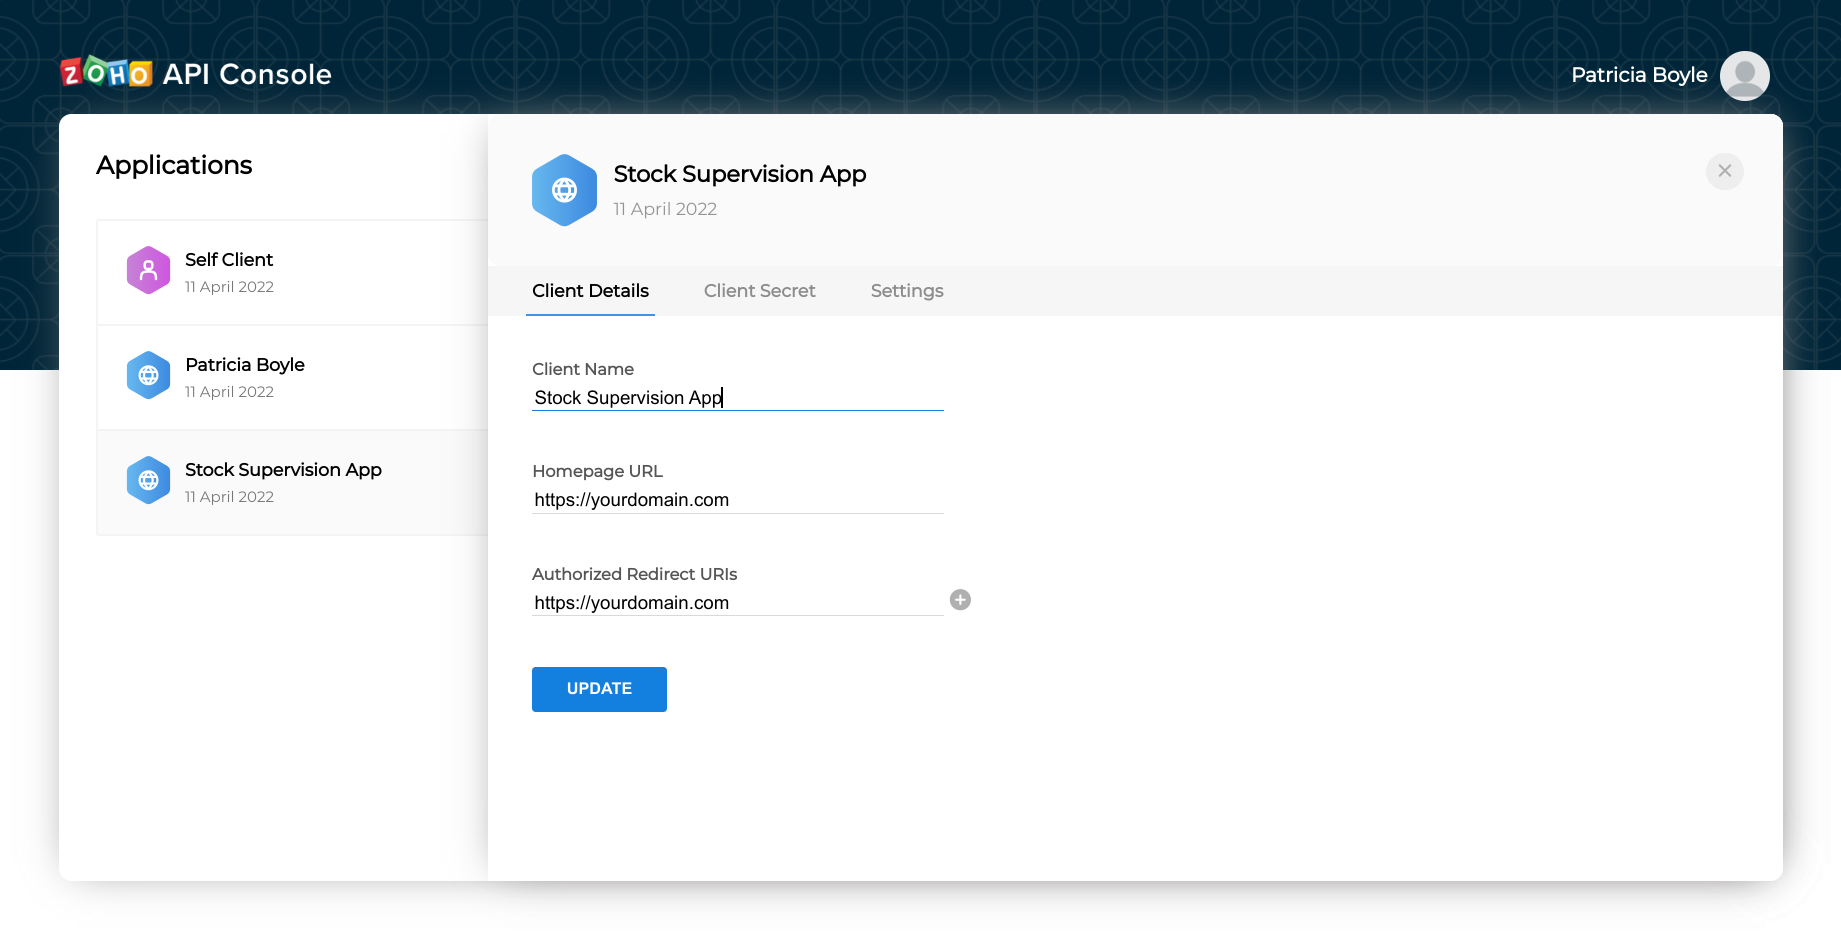Click the Zoho logo icon
This screenshot has height=946, width=1841.
point(106,73)
